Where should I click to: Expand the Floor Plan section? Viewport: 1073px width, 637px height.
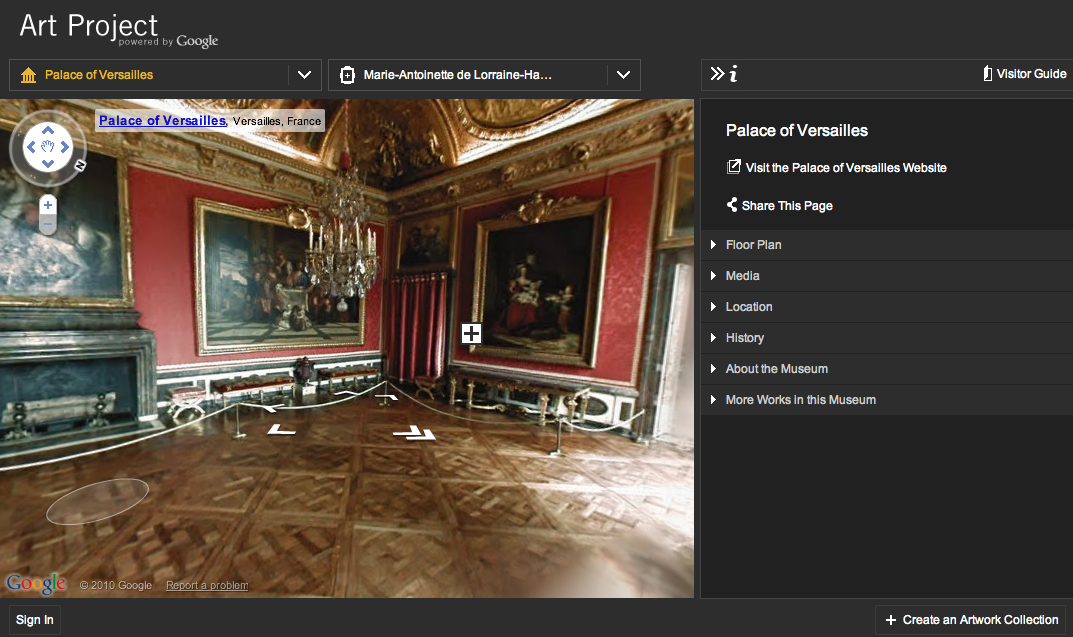(x=753, y=245)
